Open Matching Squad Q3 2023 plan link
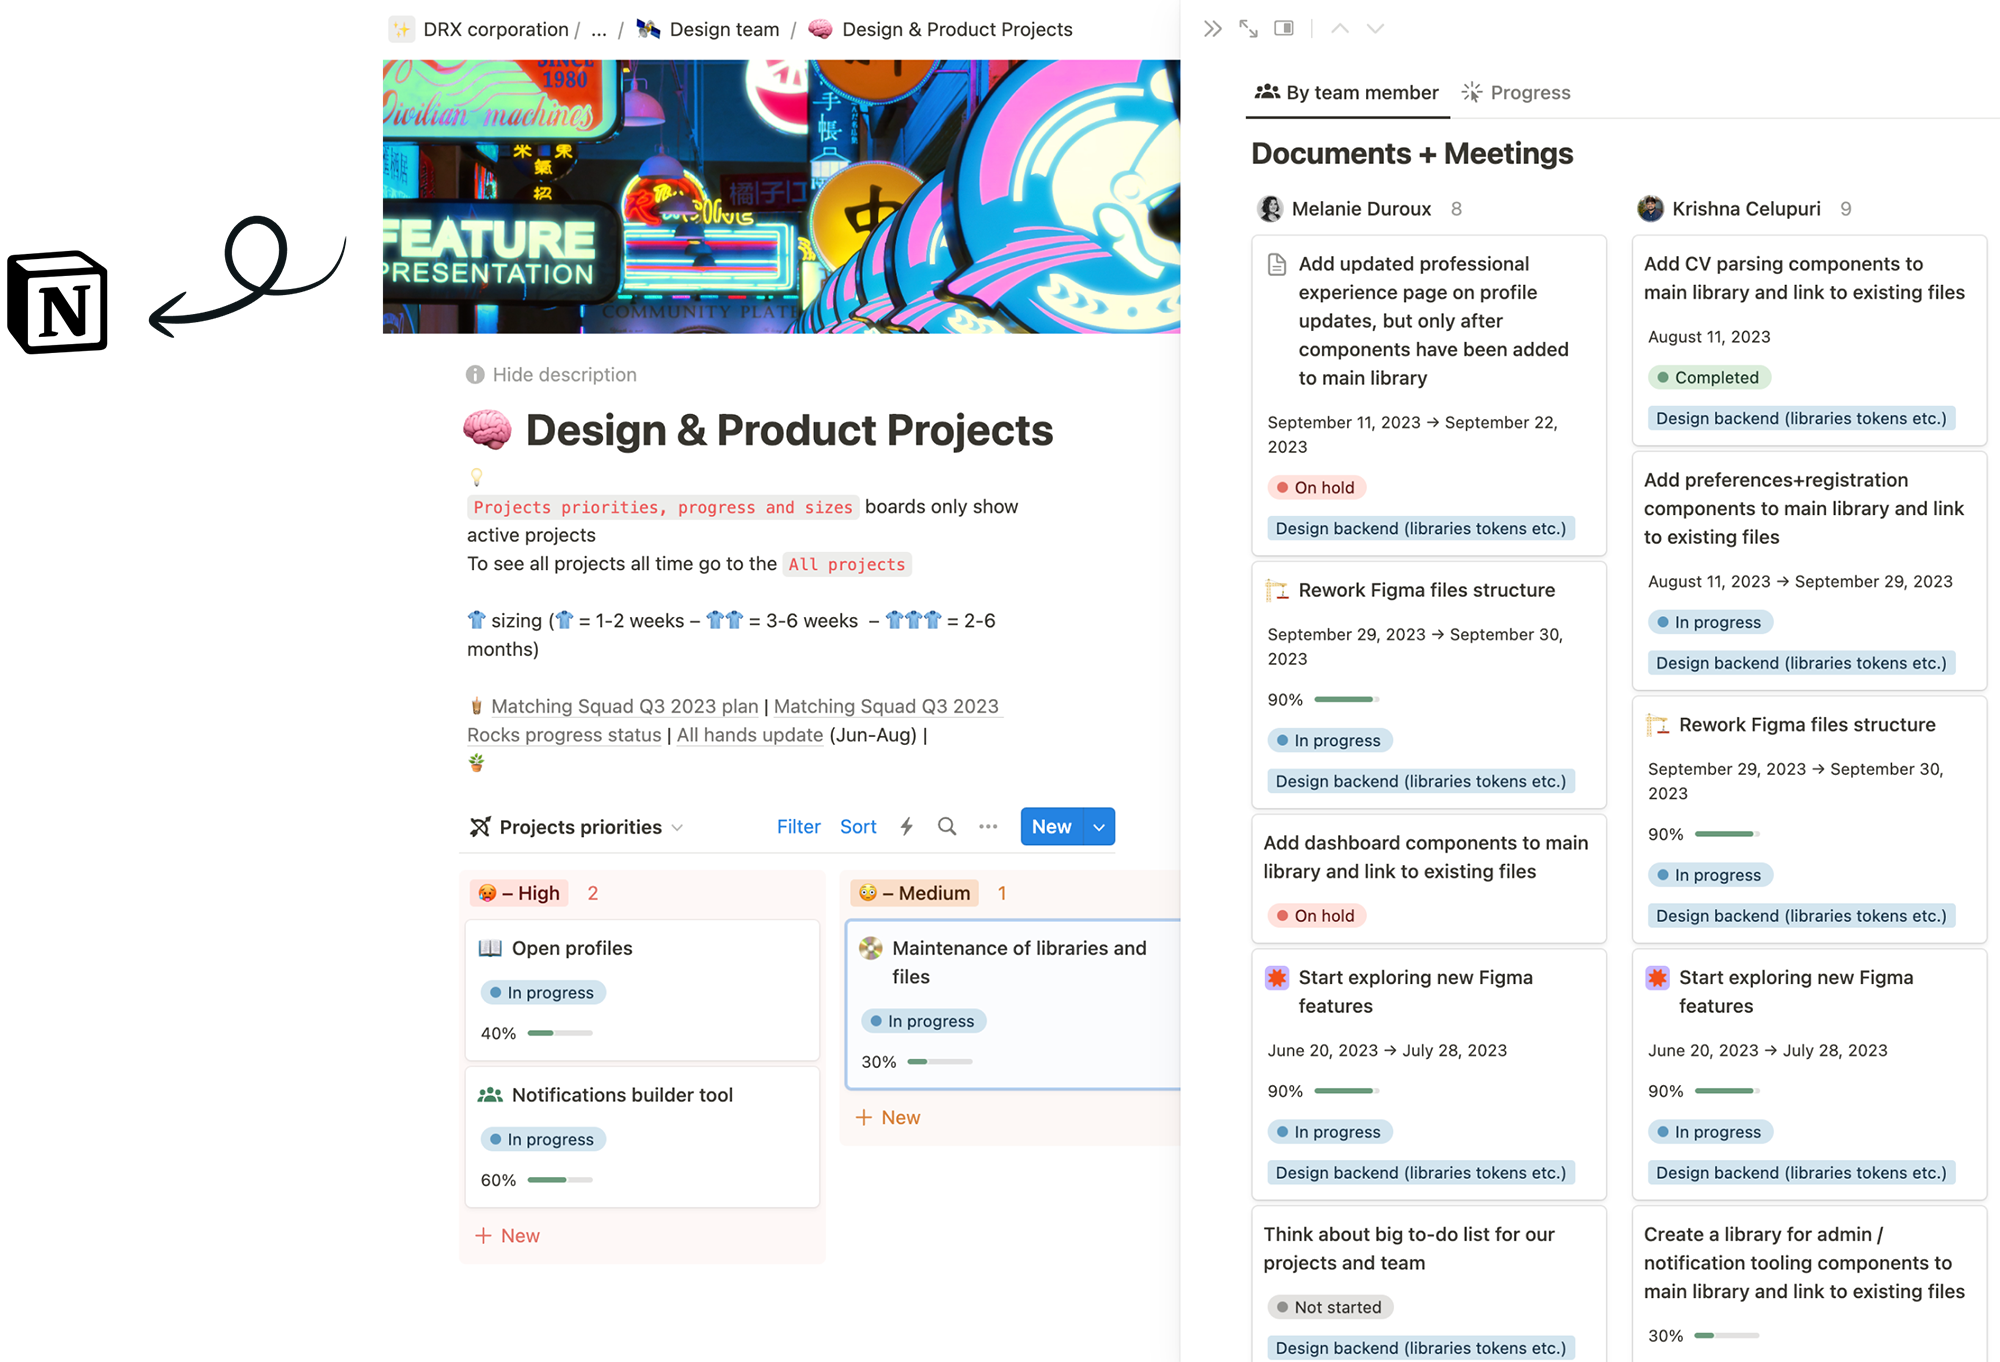The image size is (2000, 1362). 625,706
